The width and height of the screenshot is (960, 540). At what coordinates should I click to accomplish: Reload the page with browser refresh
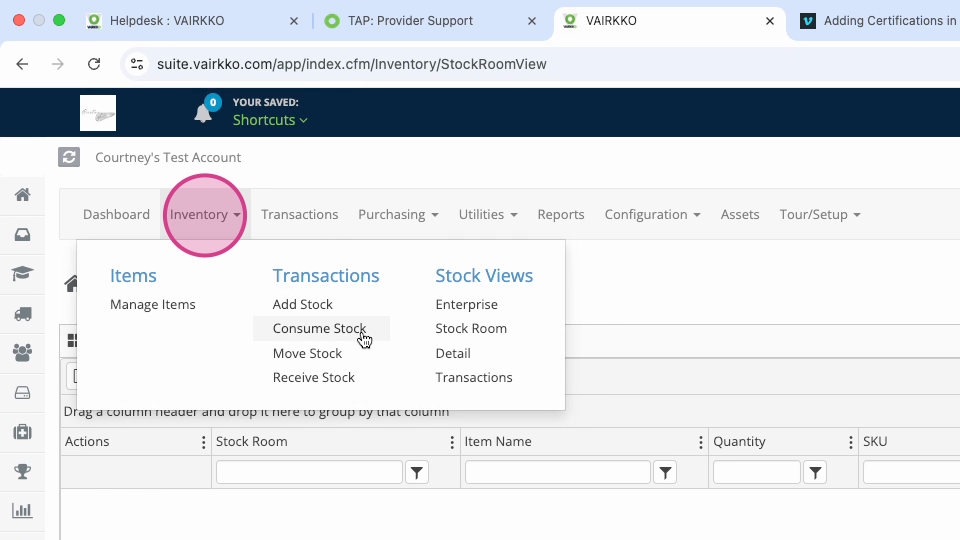pyautogui.click(x=94, y=64)
